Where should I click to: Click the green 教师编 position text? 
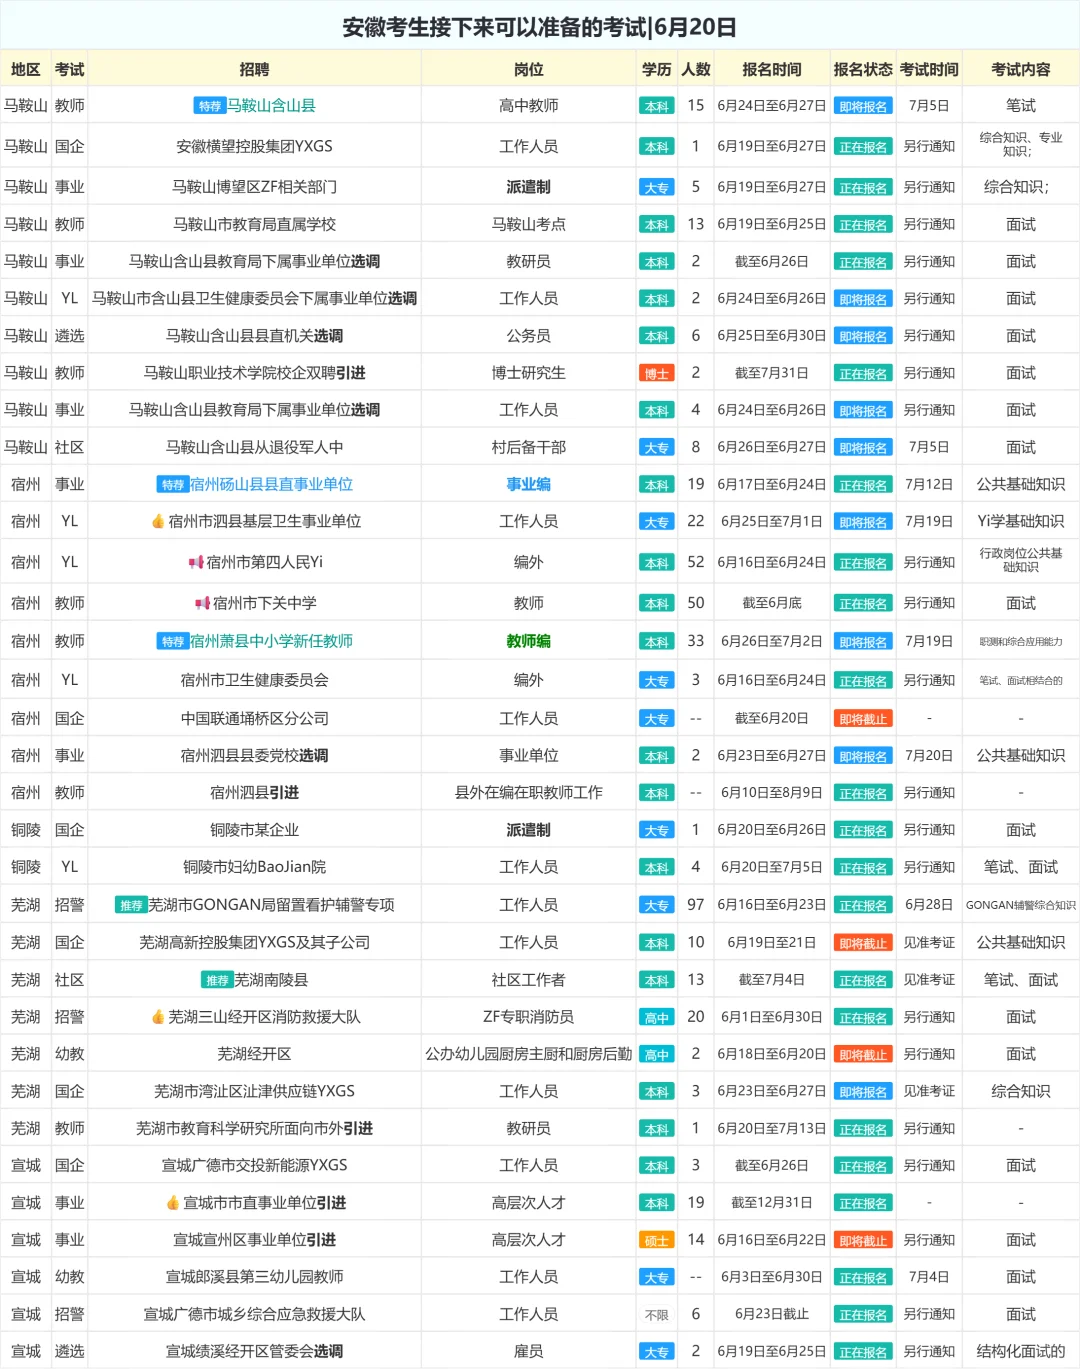click(x=528, y=641)
